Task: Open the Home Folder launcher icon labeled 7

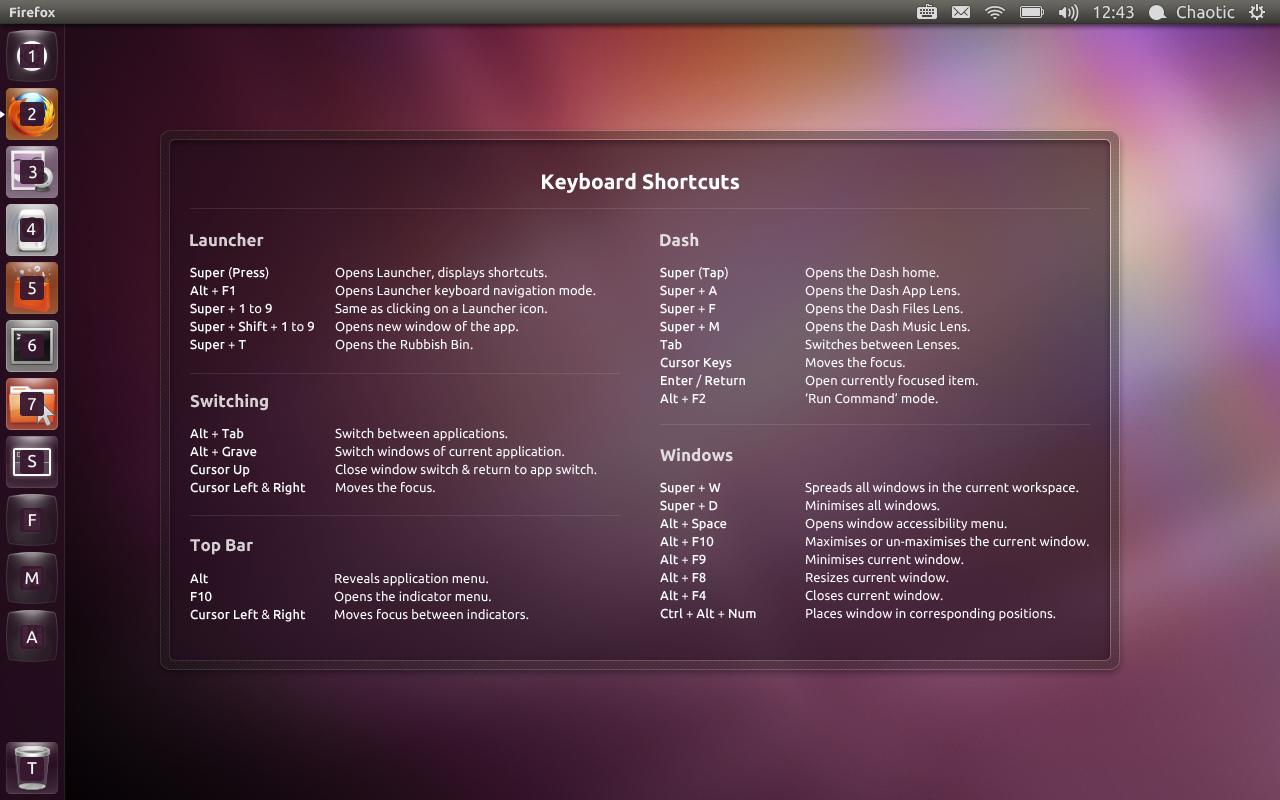Action: tap(32, 404)
